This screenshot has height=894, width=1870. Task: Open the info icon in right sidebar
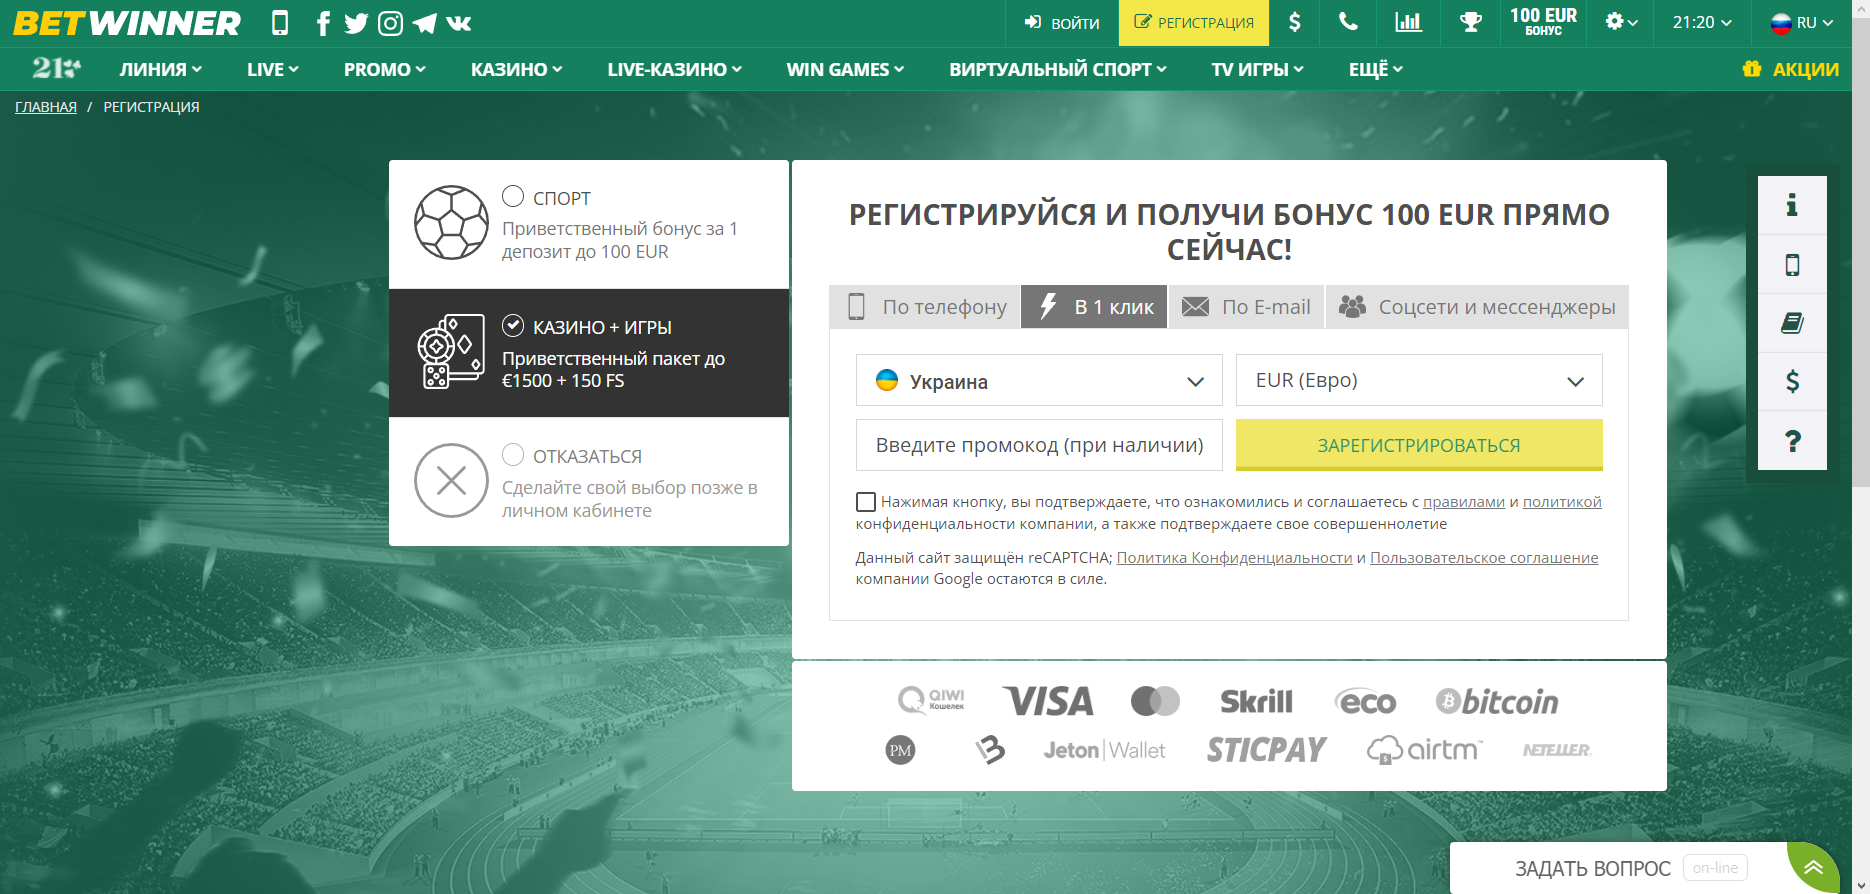coord(1792,205)
